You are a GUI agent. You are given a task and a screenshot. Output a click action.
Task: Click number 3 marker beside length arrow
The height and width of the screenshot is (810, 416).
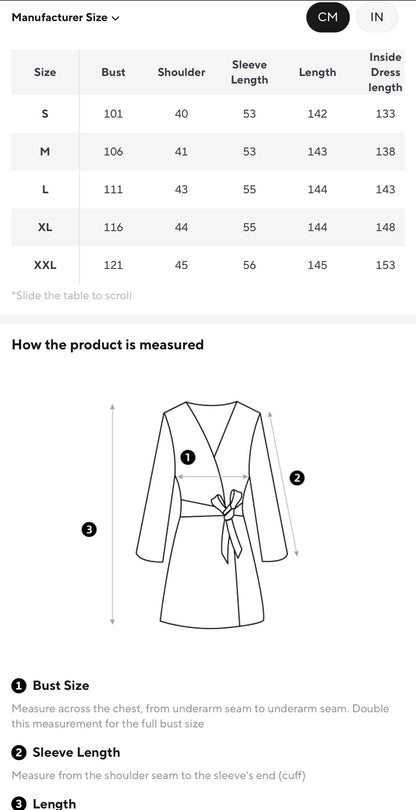pyautogui.click(x=89, y=529)
